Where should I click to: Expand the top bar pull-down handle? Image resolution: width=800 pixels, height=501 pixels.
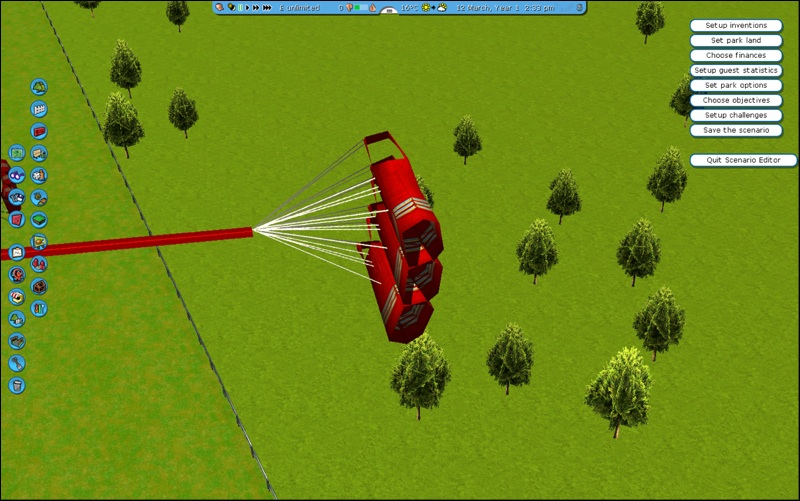tap(389, 10)
